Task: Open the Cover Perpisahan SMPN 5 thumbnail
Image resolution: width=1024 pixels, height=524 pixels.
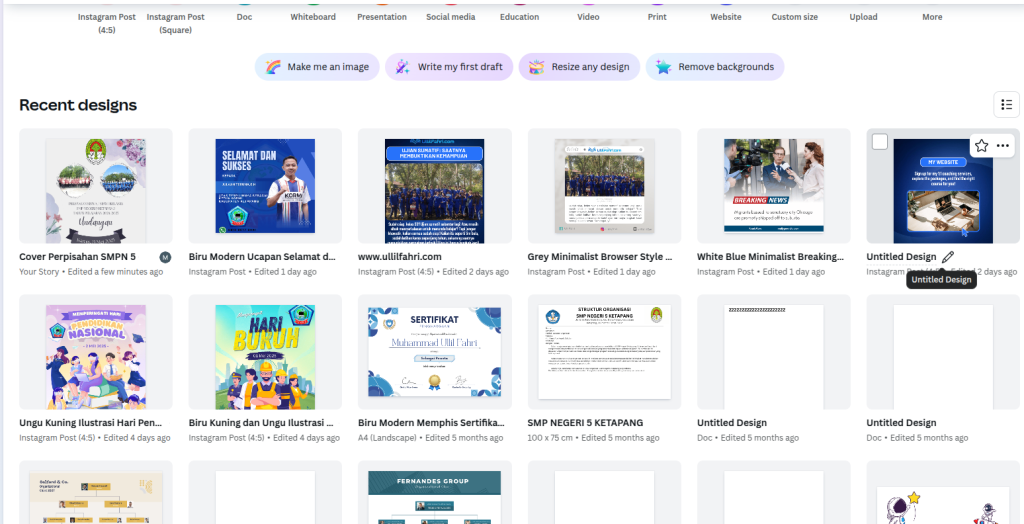Action: (x=95, y=186)
